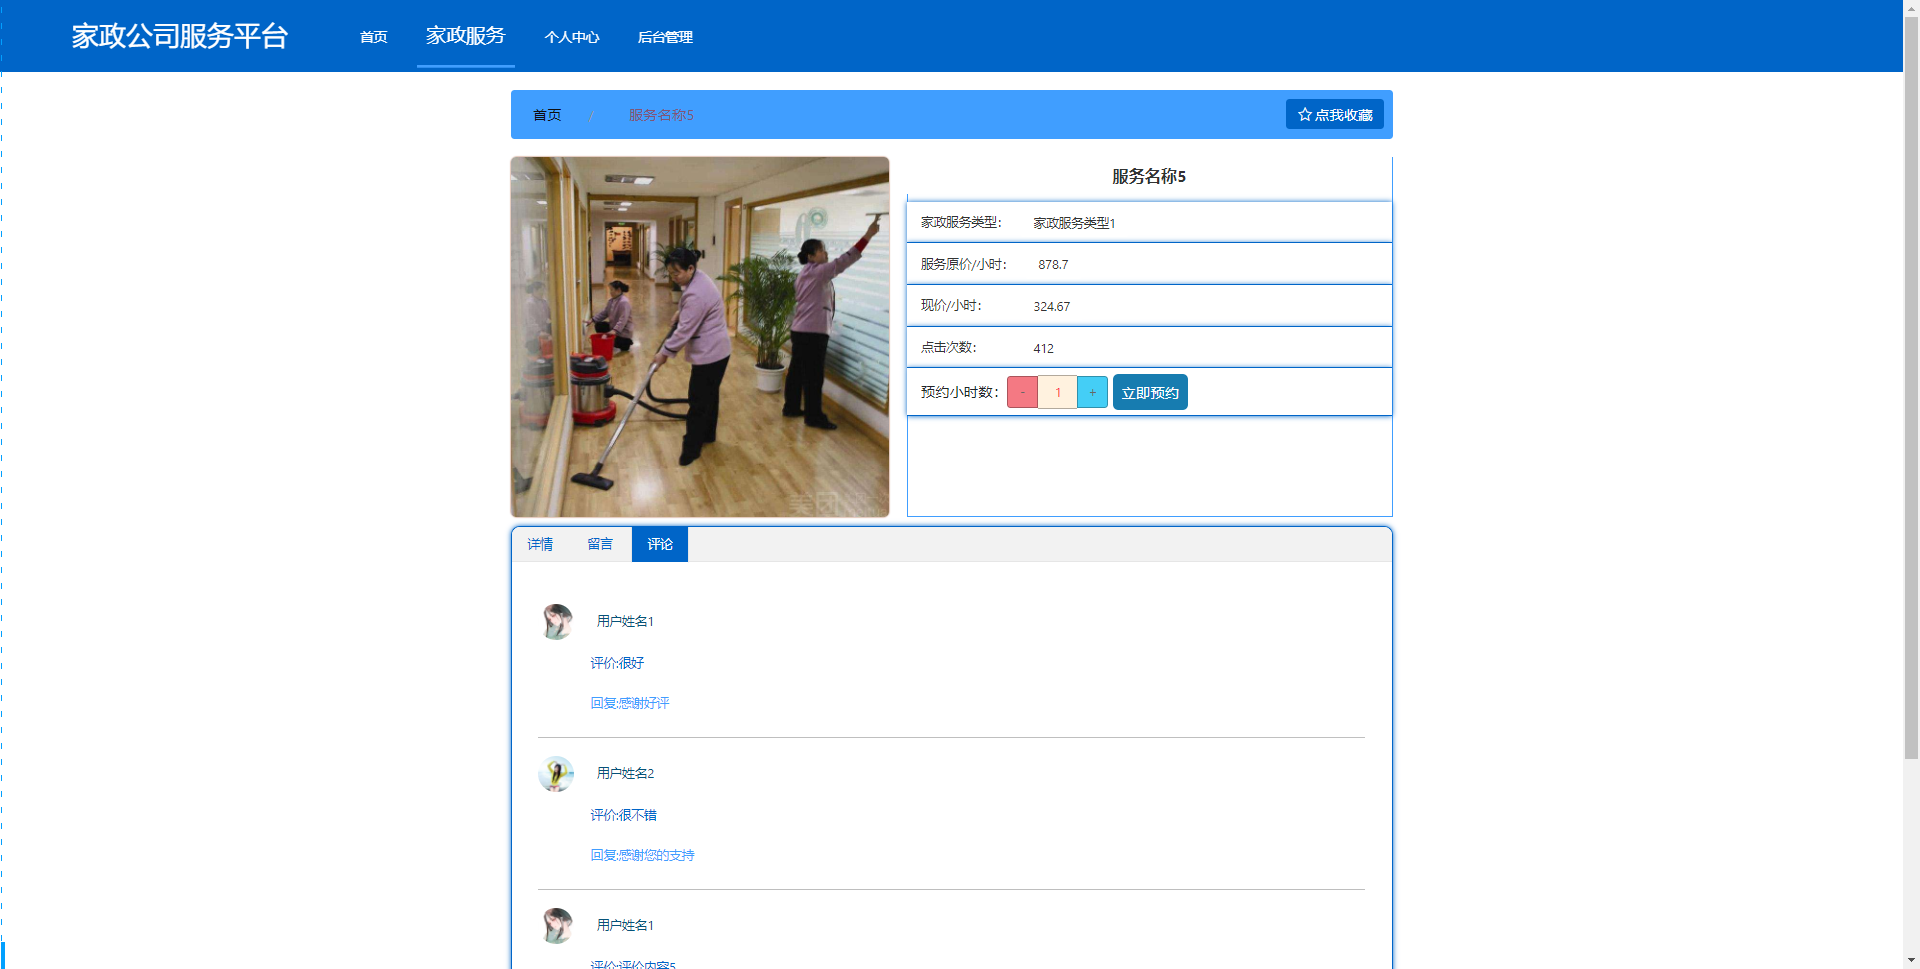Focus the 预约小时数 quantity field
The height and width of the screenshot is (969, 1920).
point(1057,392)
